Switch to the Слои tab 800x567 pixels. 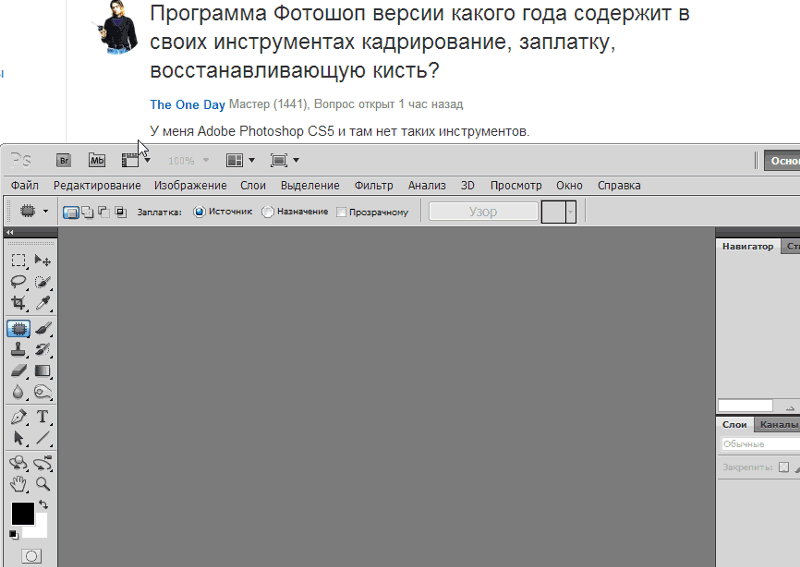(735, 425)
